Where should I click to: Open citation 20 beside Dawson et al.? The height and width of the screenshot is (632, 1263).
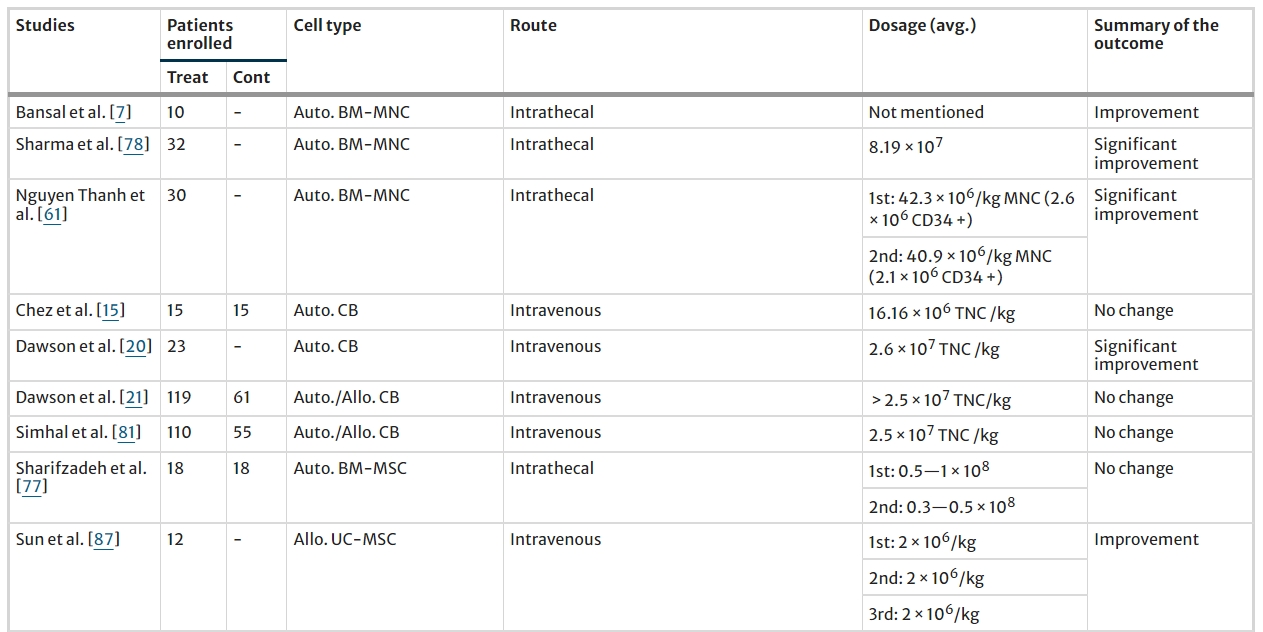pyautogui.click(x=133, y=347)
